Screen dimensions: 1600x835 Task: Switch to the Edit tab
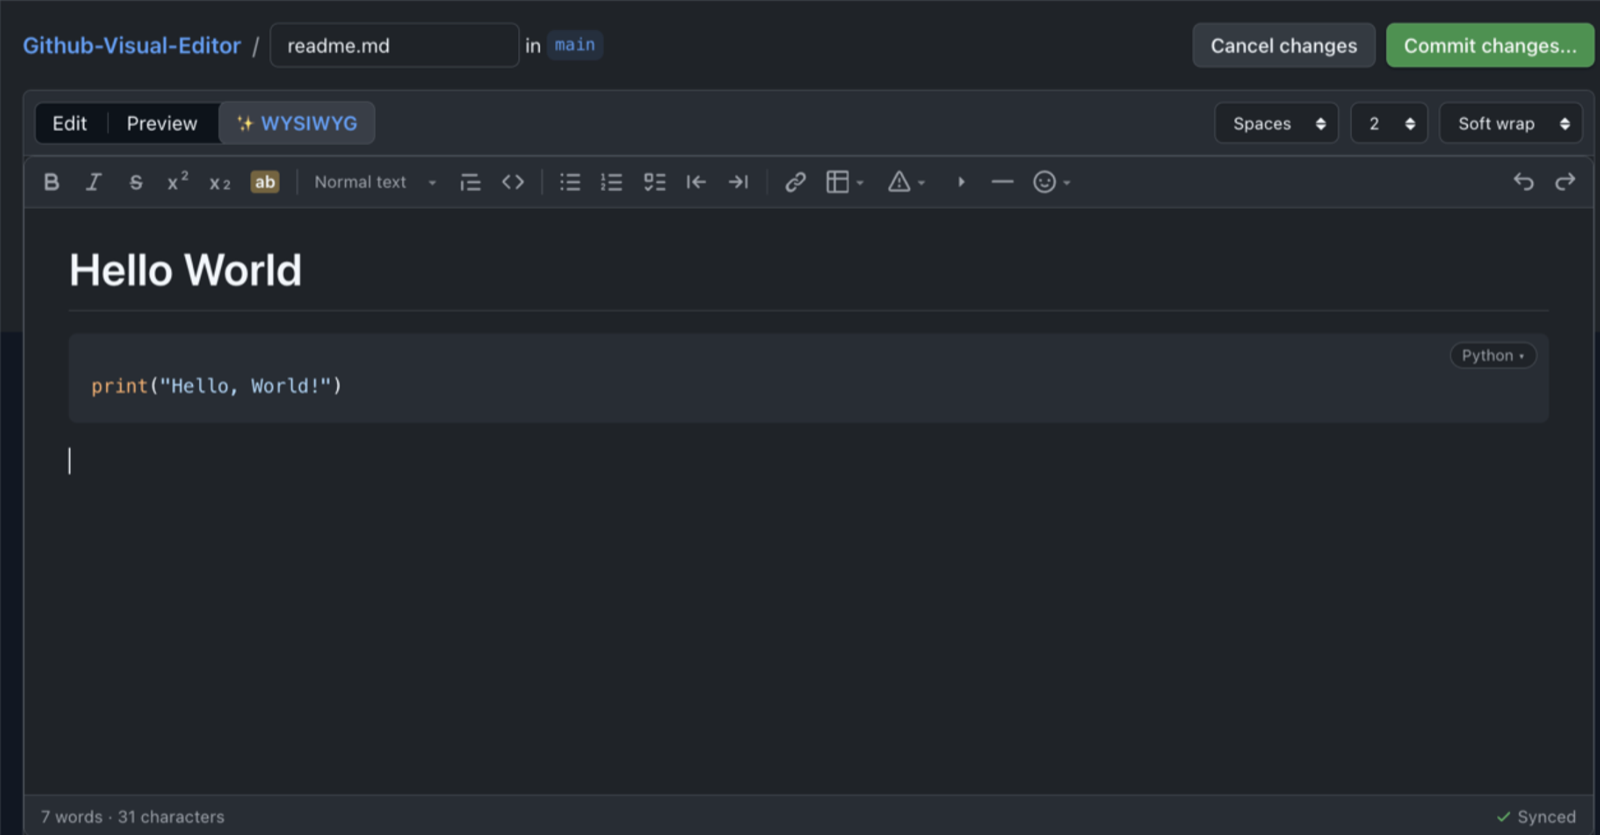pyautogui.click(x=70, y=123)
